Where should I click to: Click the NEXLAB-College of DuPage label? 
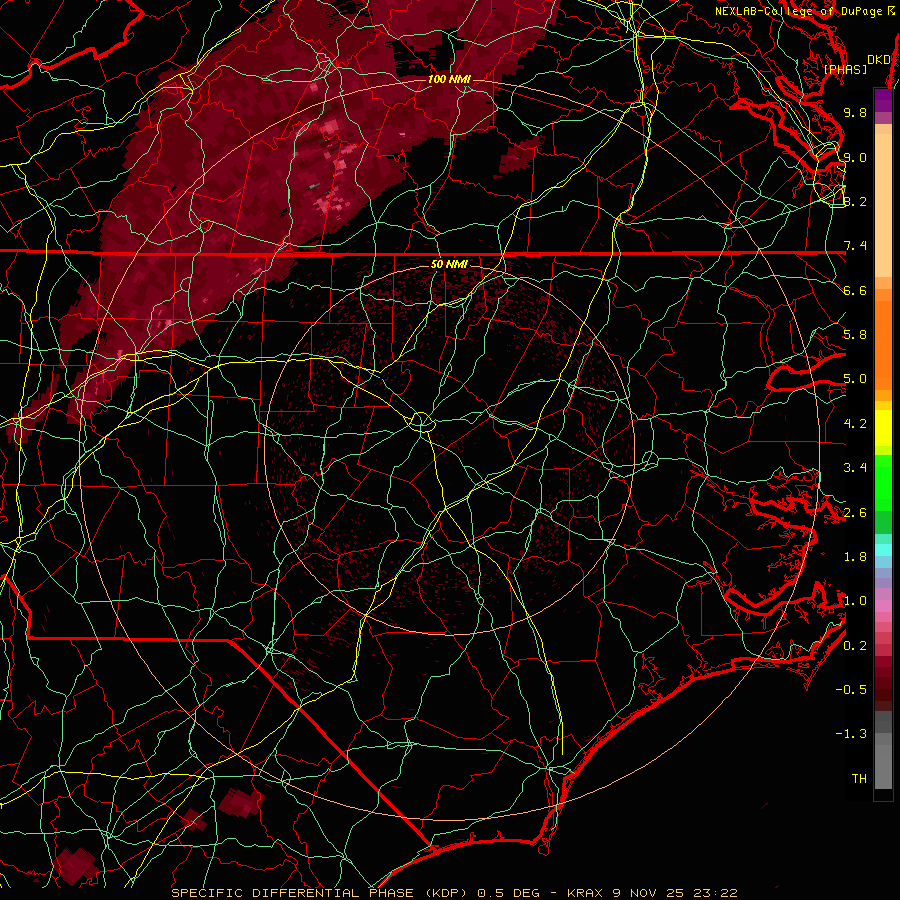click(x=804, y=11)
